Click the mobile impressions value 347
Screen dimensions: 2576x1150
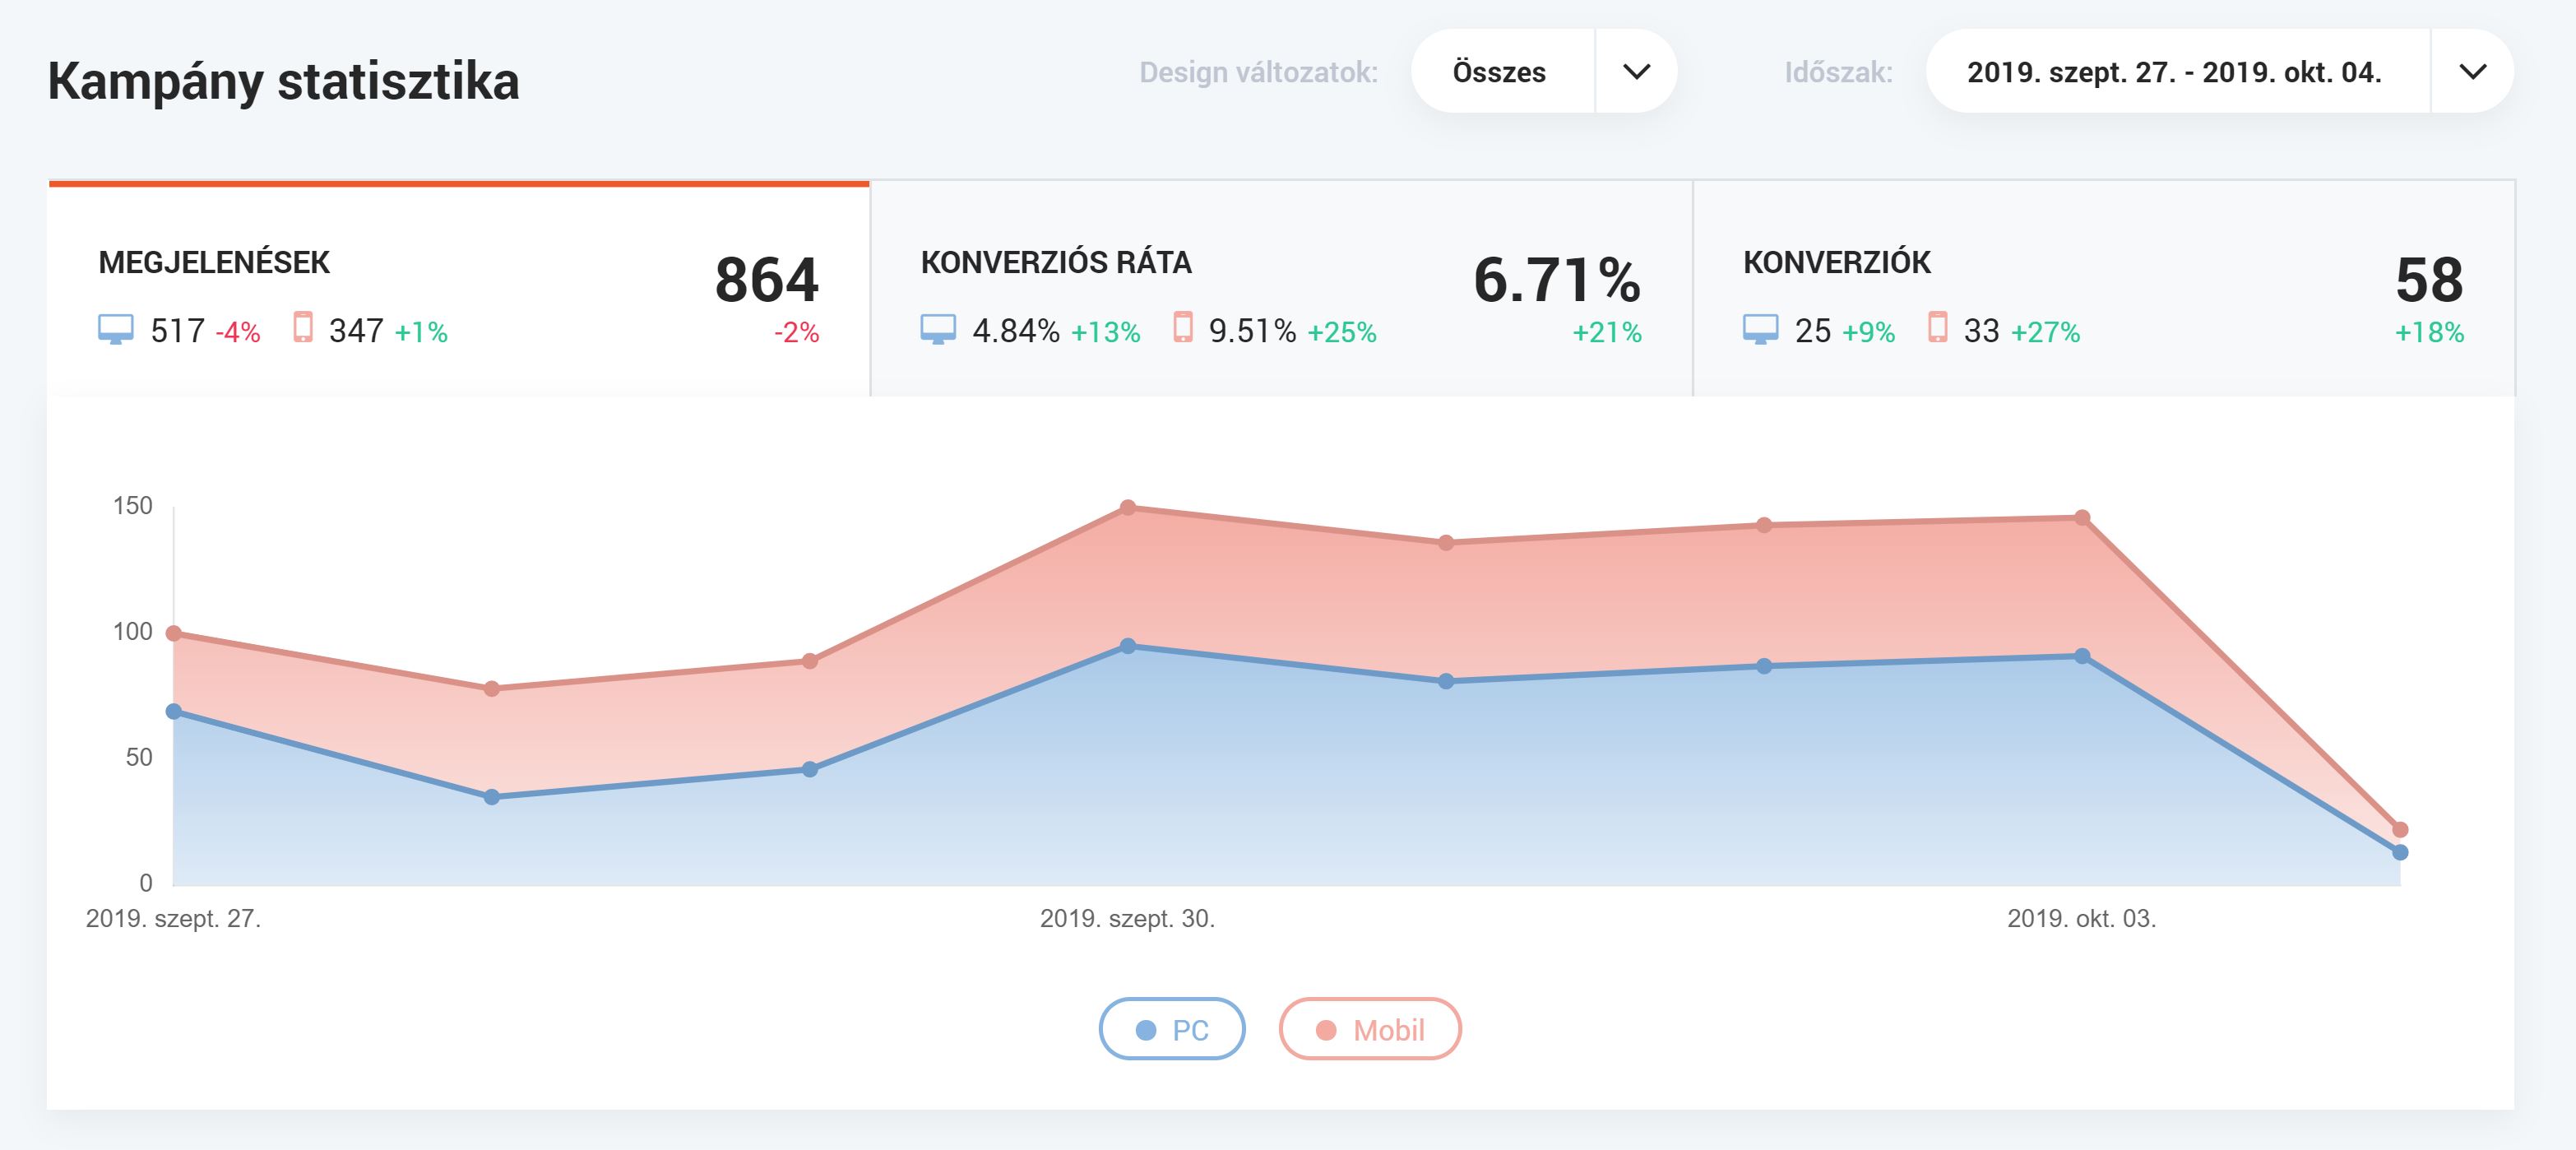(356, 330)
